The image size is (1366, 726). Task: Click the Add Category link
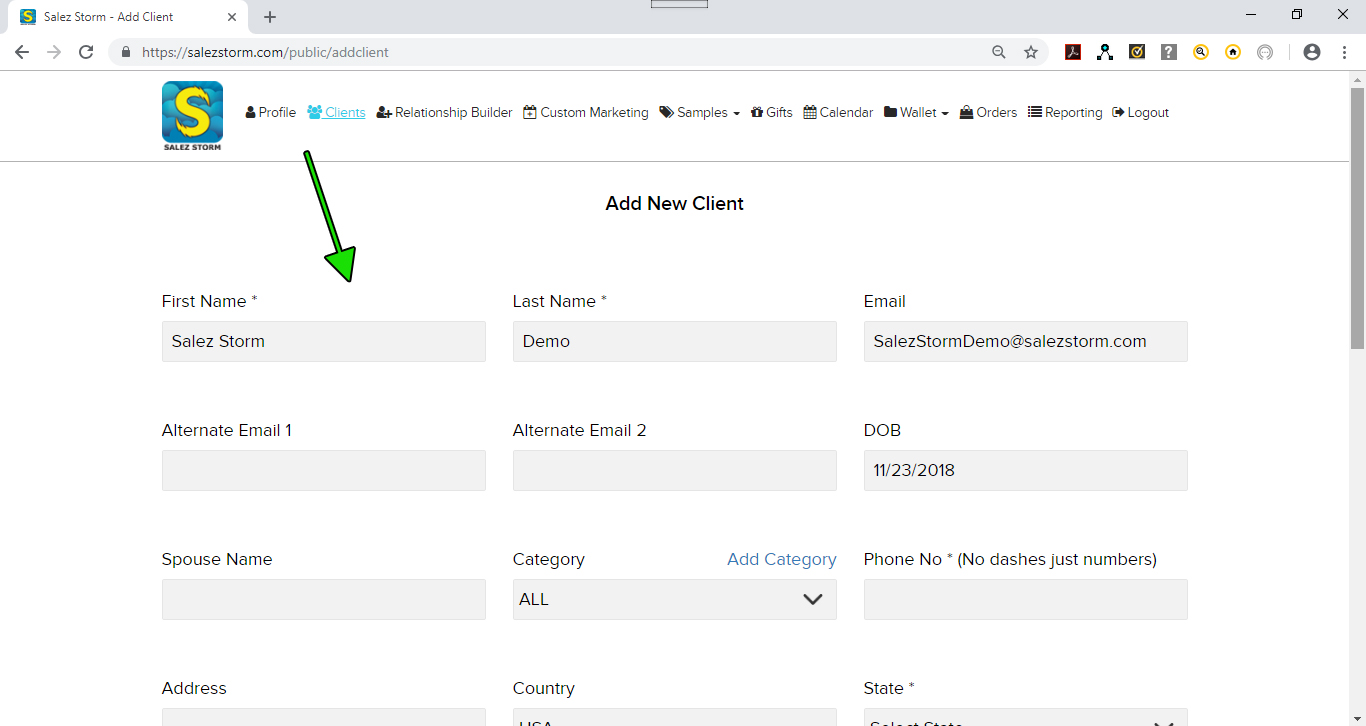[781, 559]
